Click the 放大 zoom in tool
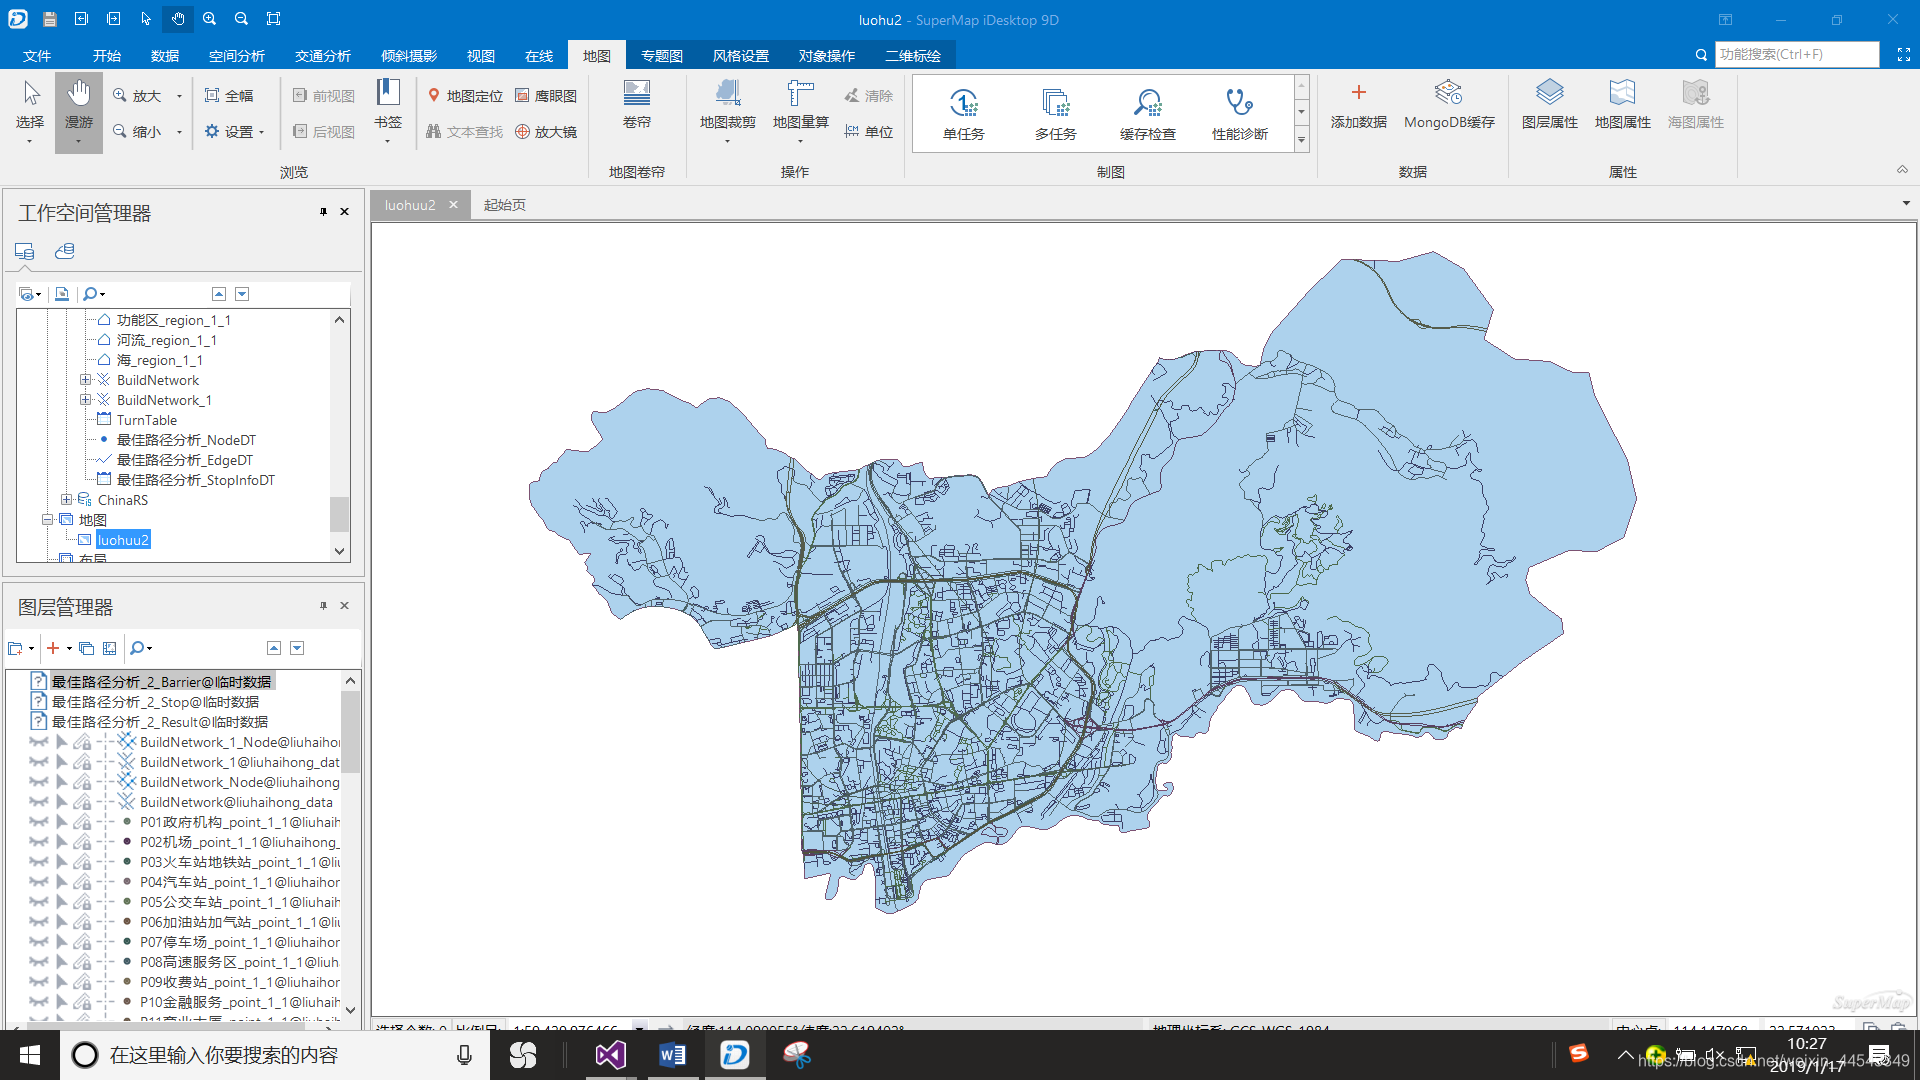The width and height of the screenshot is (1920, 1080). [137, 96]
